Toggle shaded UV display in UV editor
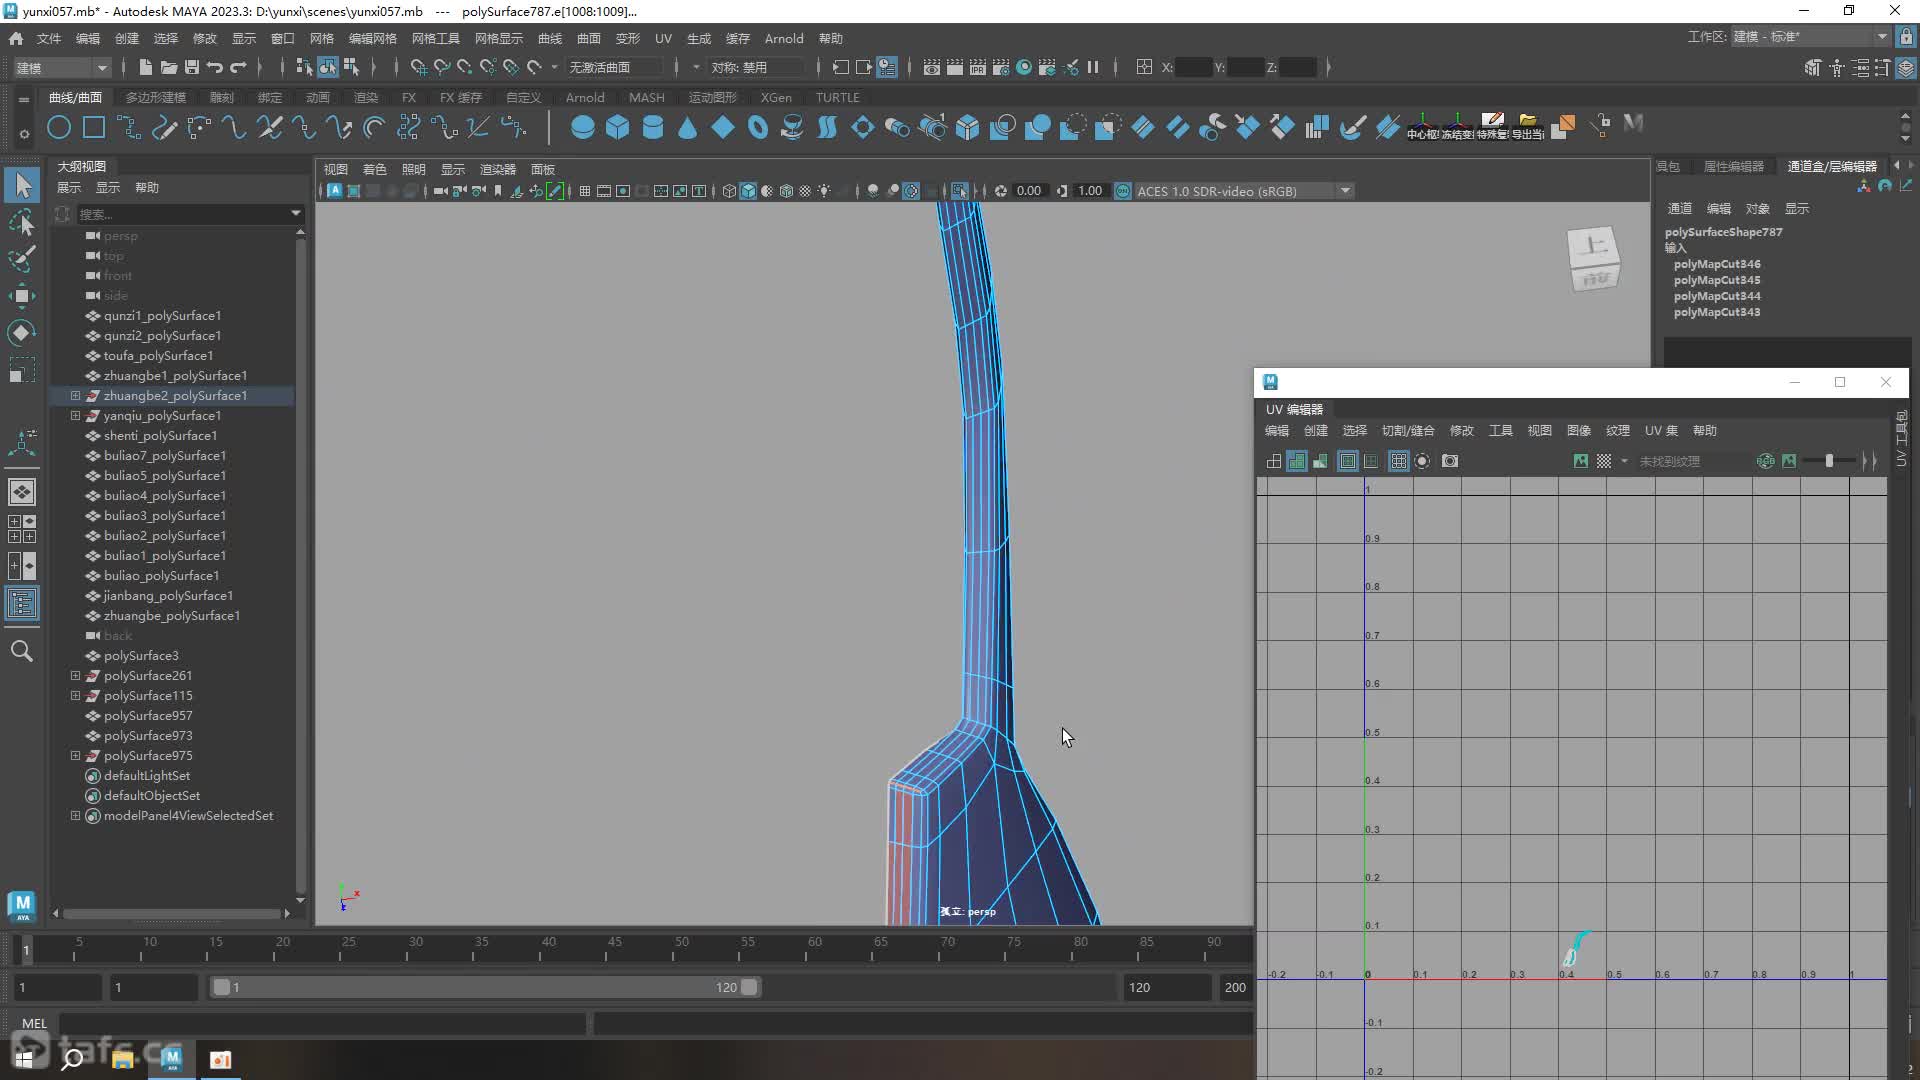Viewport: 1920px width, 1080px height. pos(1297,461)
